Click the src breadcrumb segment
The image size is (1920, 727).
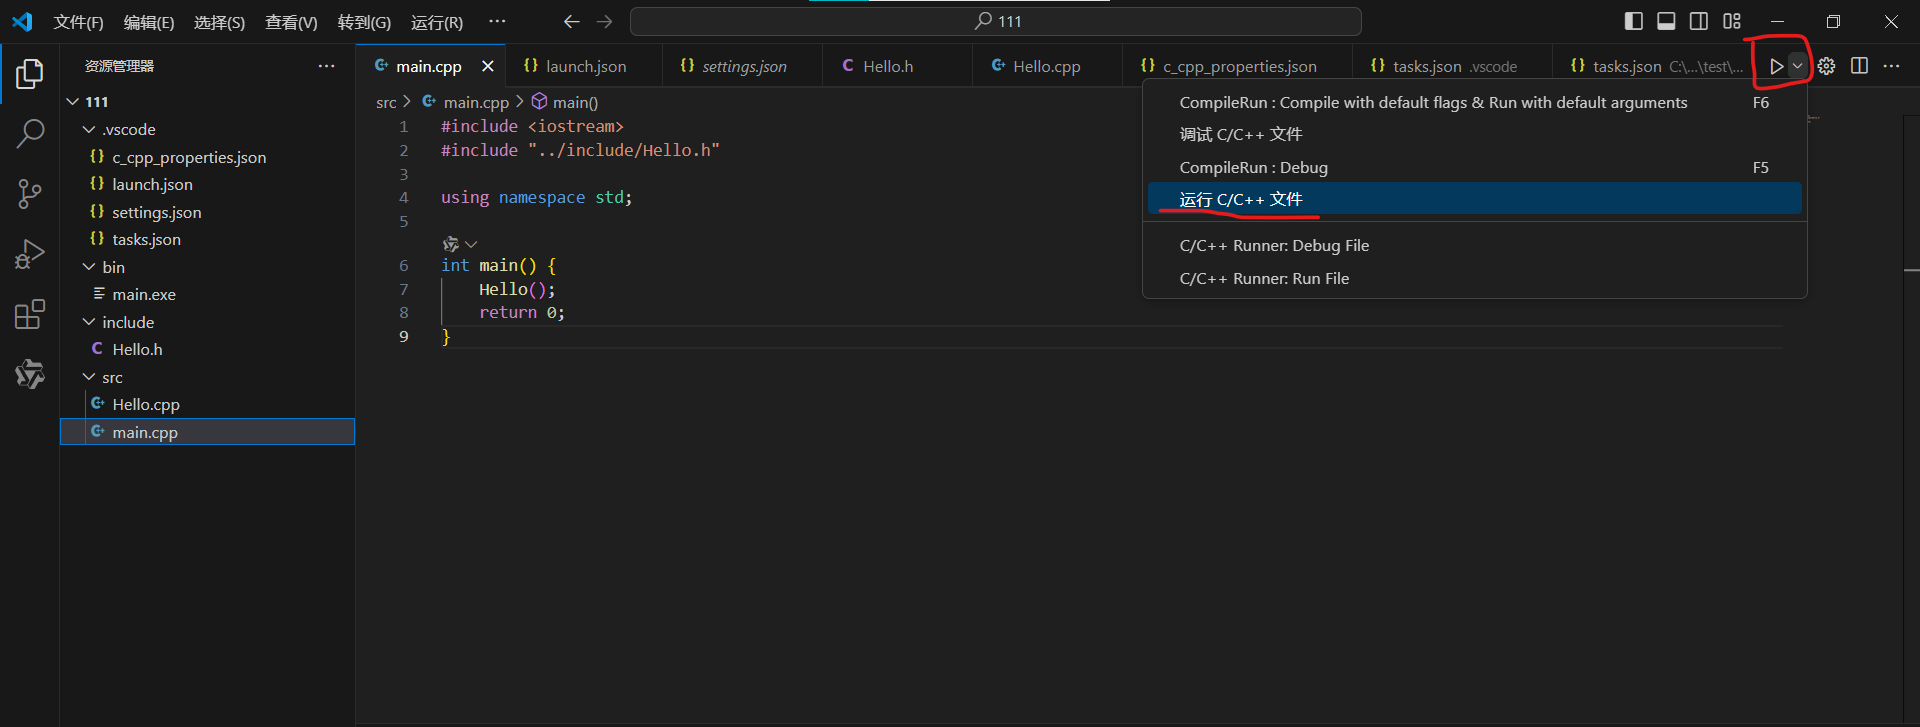click(386, 102)
